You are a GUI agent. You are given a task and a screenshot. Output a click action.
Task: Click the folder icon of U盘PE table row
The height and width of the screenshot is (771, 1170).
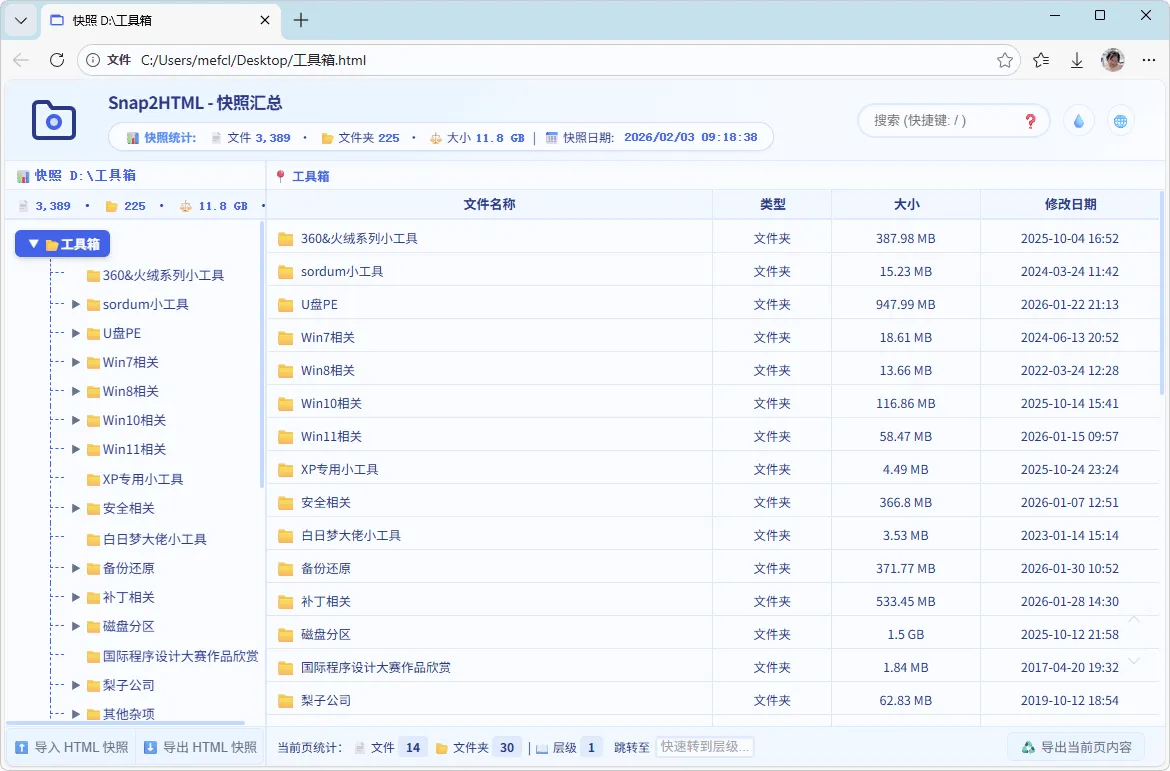pos(285,305)
